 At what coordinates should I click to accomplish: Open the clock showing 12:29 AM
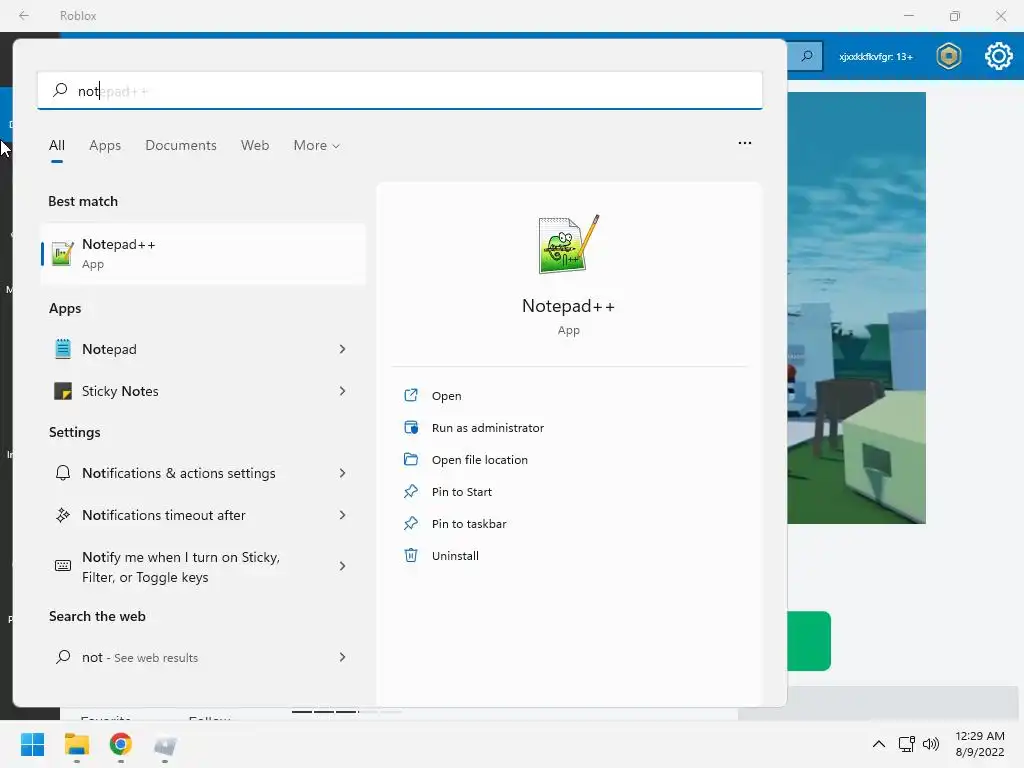(980, 744)
